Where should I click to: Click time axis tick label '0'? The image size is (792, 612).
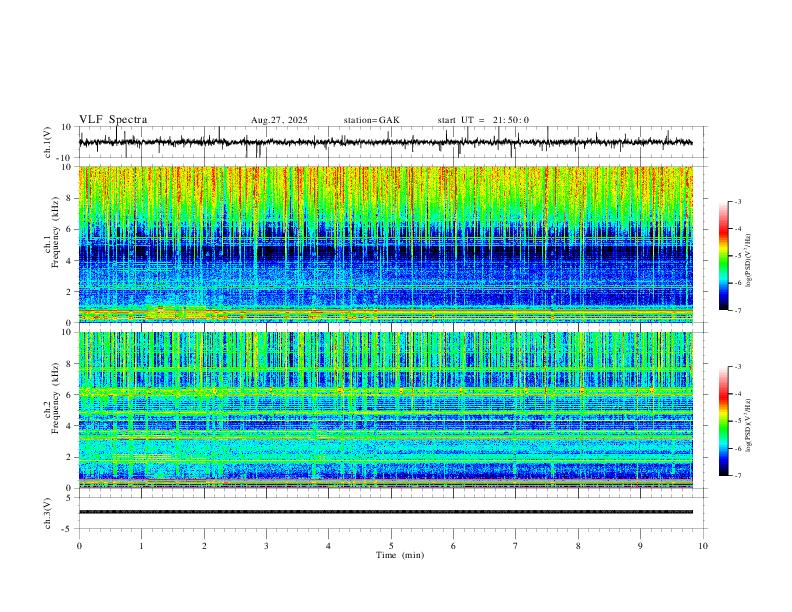79,546
